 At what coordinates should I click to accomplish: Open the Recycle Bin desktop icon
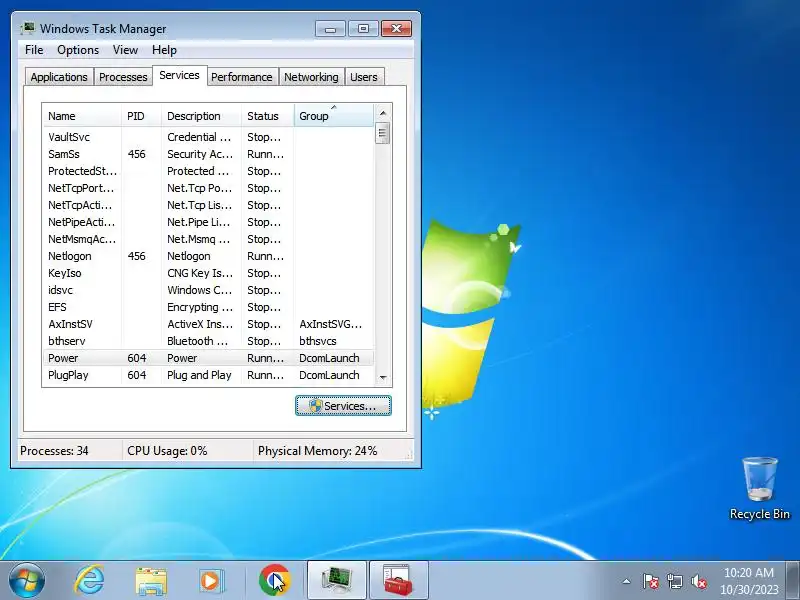pyautogui.click(x=760, y=488)
